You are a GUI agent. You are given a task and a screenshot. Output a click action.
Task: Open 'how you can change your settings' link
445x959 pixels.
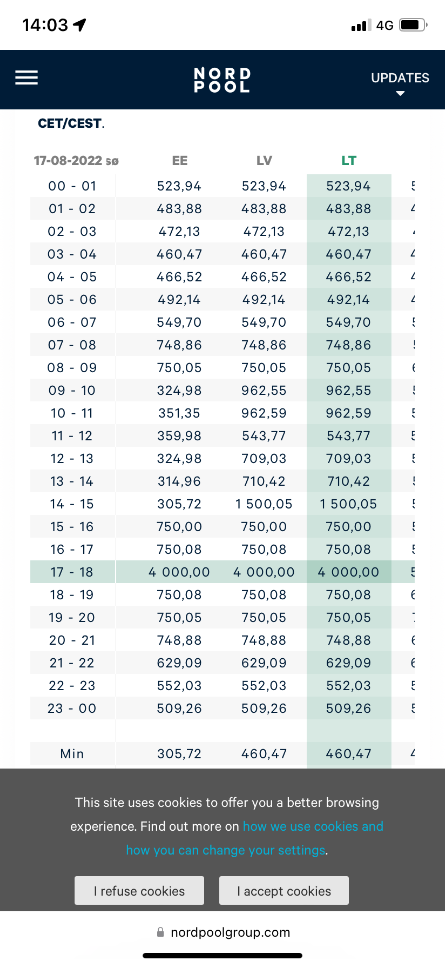226,850
